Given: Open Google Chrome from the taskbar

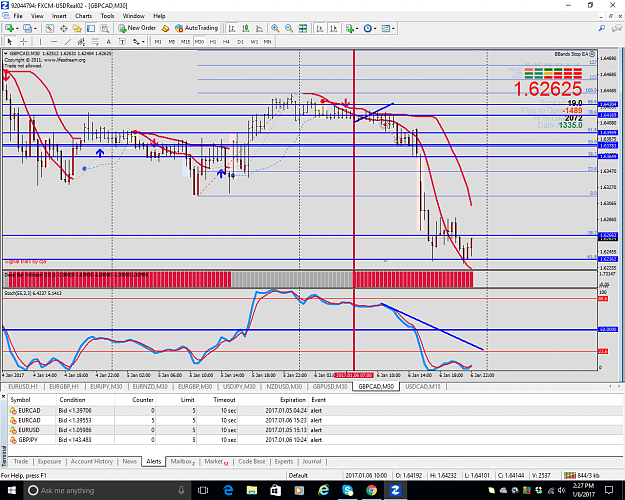Looking at the screenshot, I should [371, 490].
